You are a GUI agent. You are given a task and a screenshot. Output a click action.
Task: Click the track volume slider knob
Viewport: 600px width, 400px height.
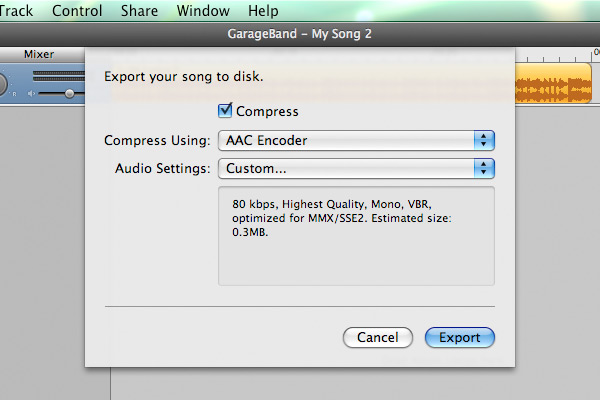tap(69, 93)
